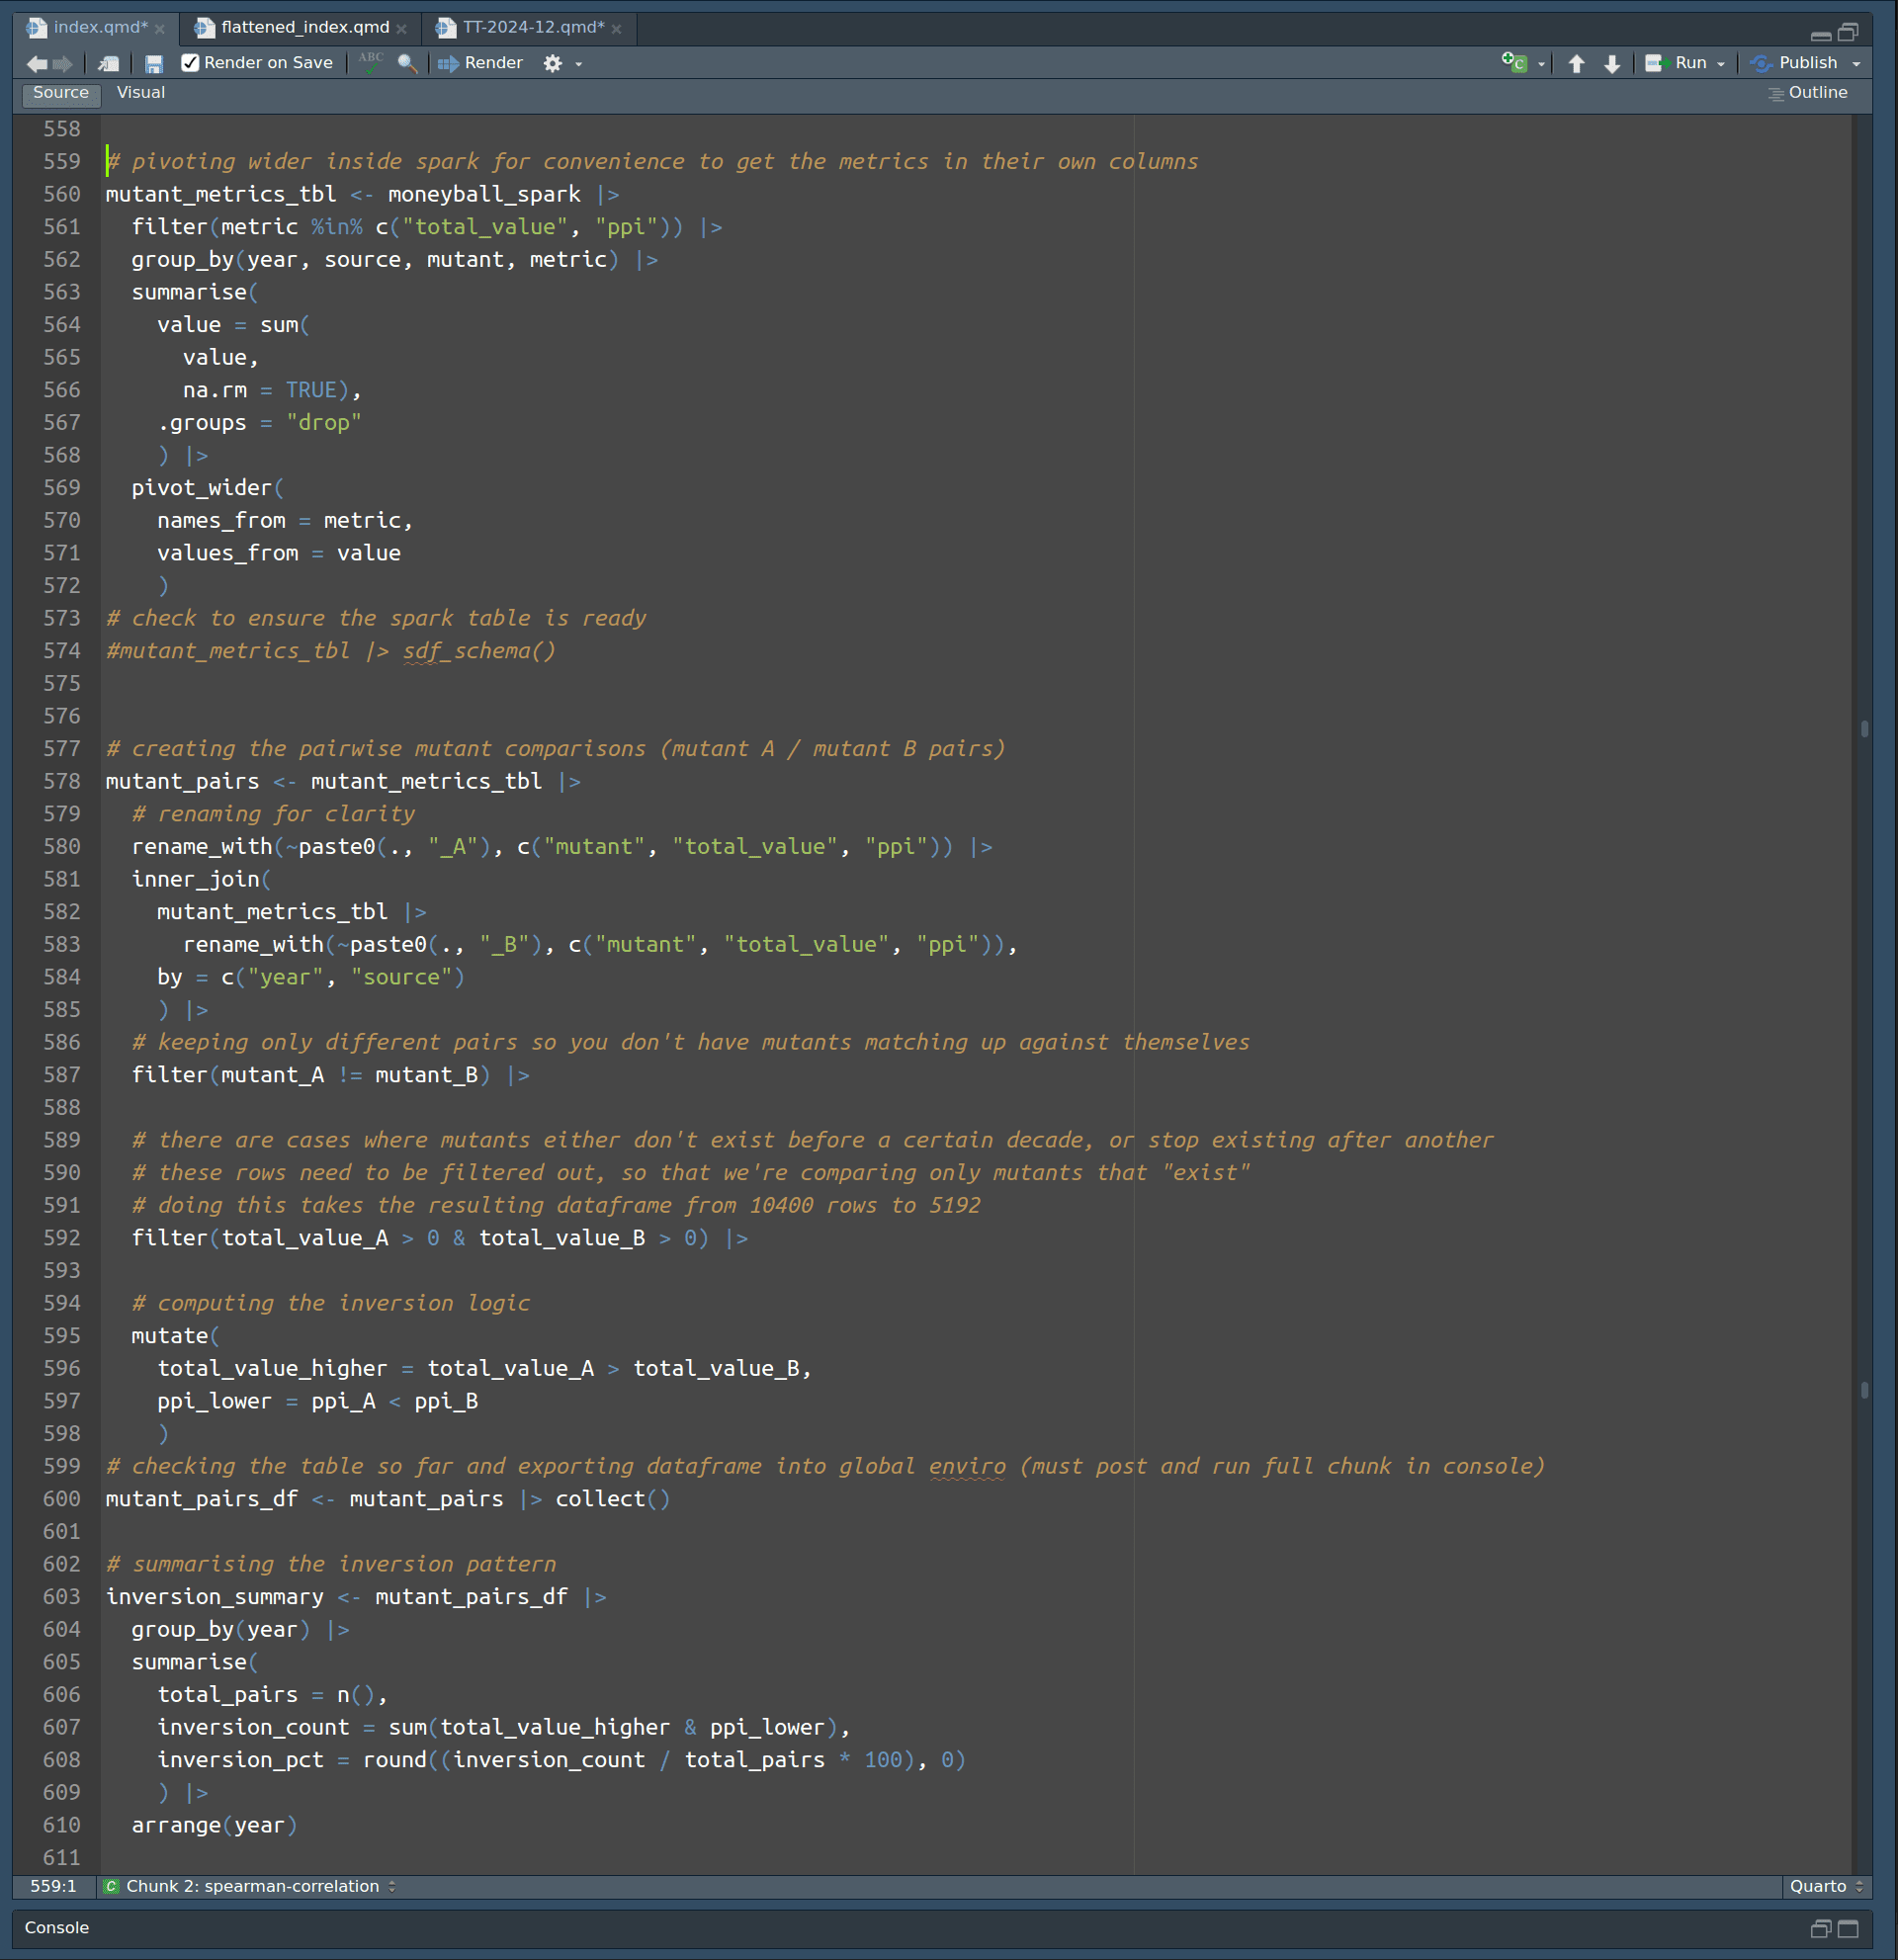Screen dimensions: 1898x1960
Task: Click the Render button
Action: point(481,63)
